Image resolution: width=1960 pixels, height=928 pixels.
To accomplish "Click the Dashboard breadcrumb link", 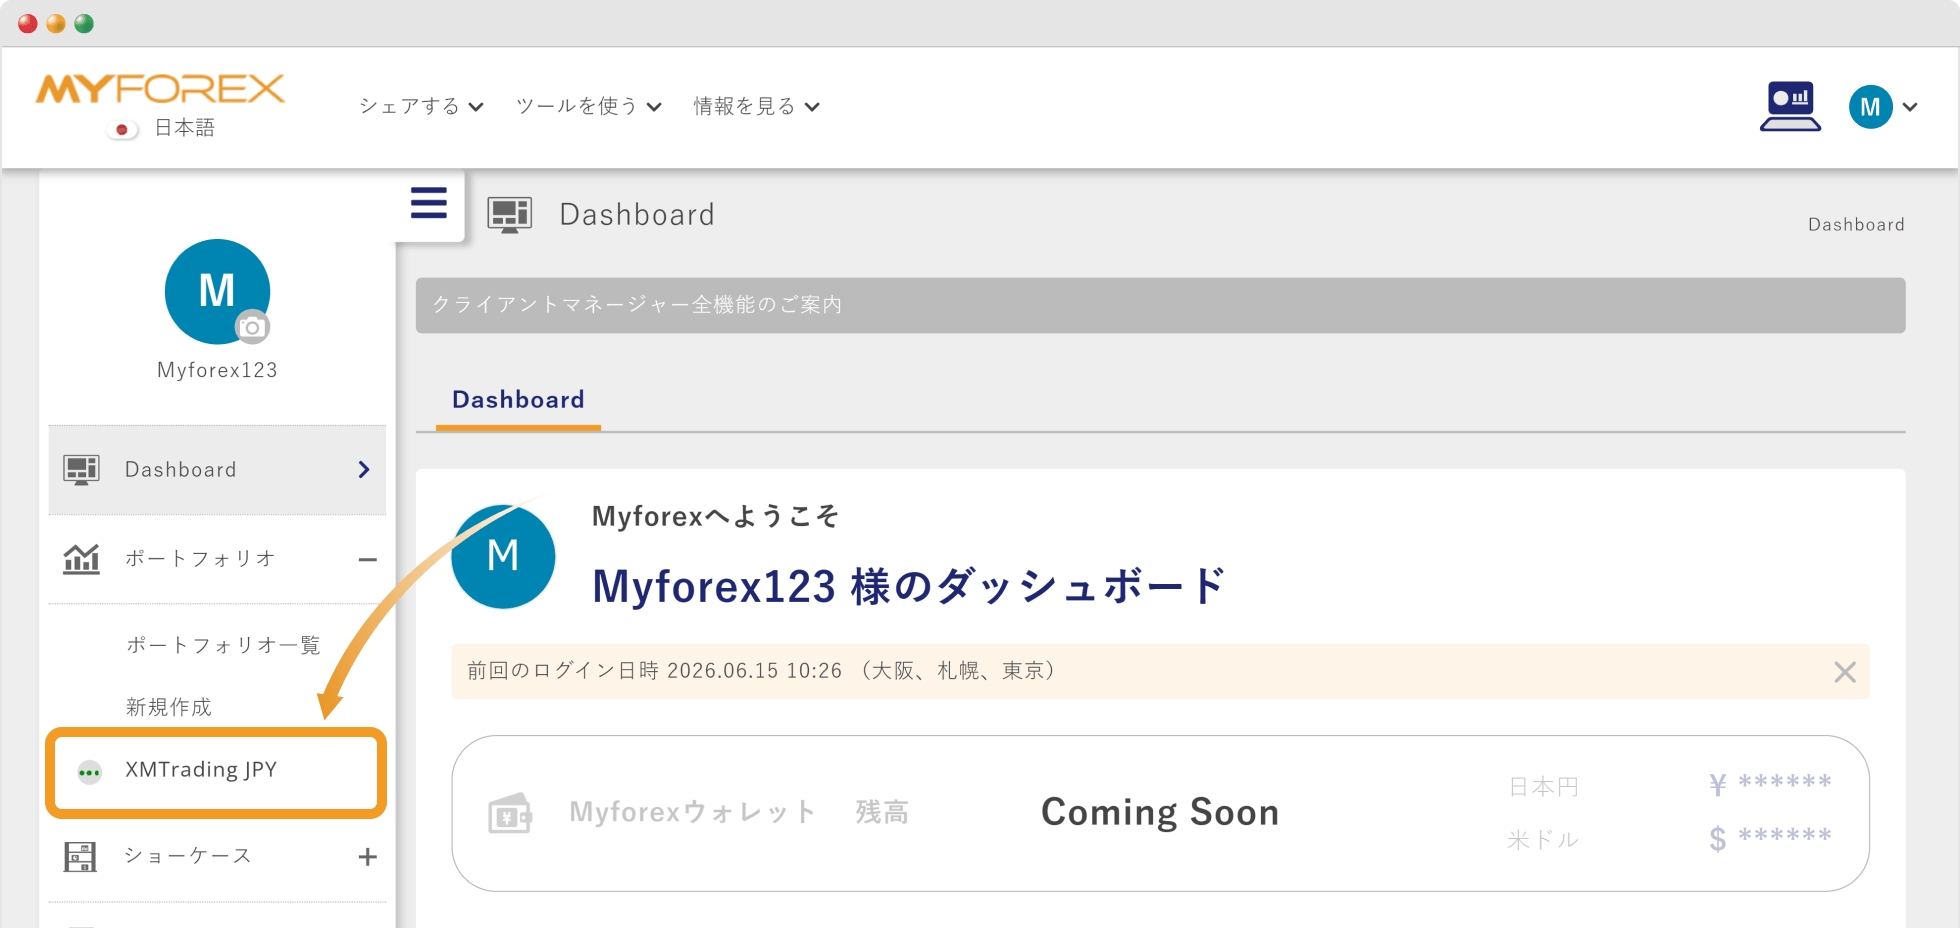I will [1856, 225].
